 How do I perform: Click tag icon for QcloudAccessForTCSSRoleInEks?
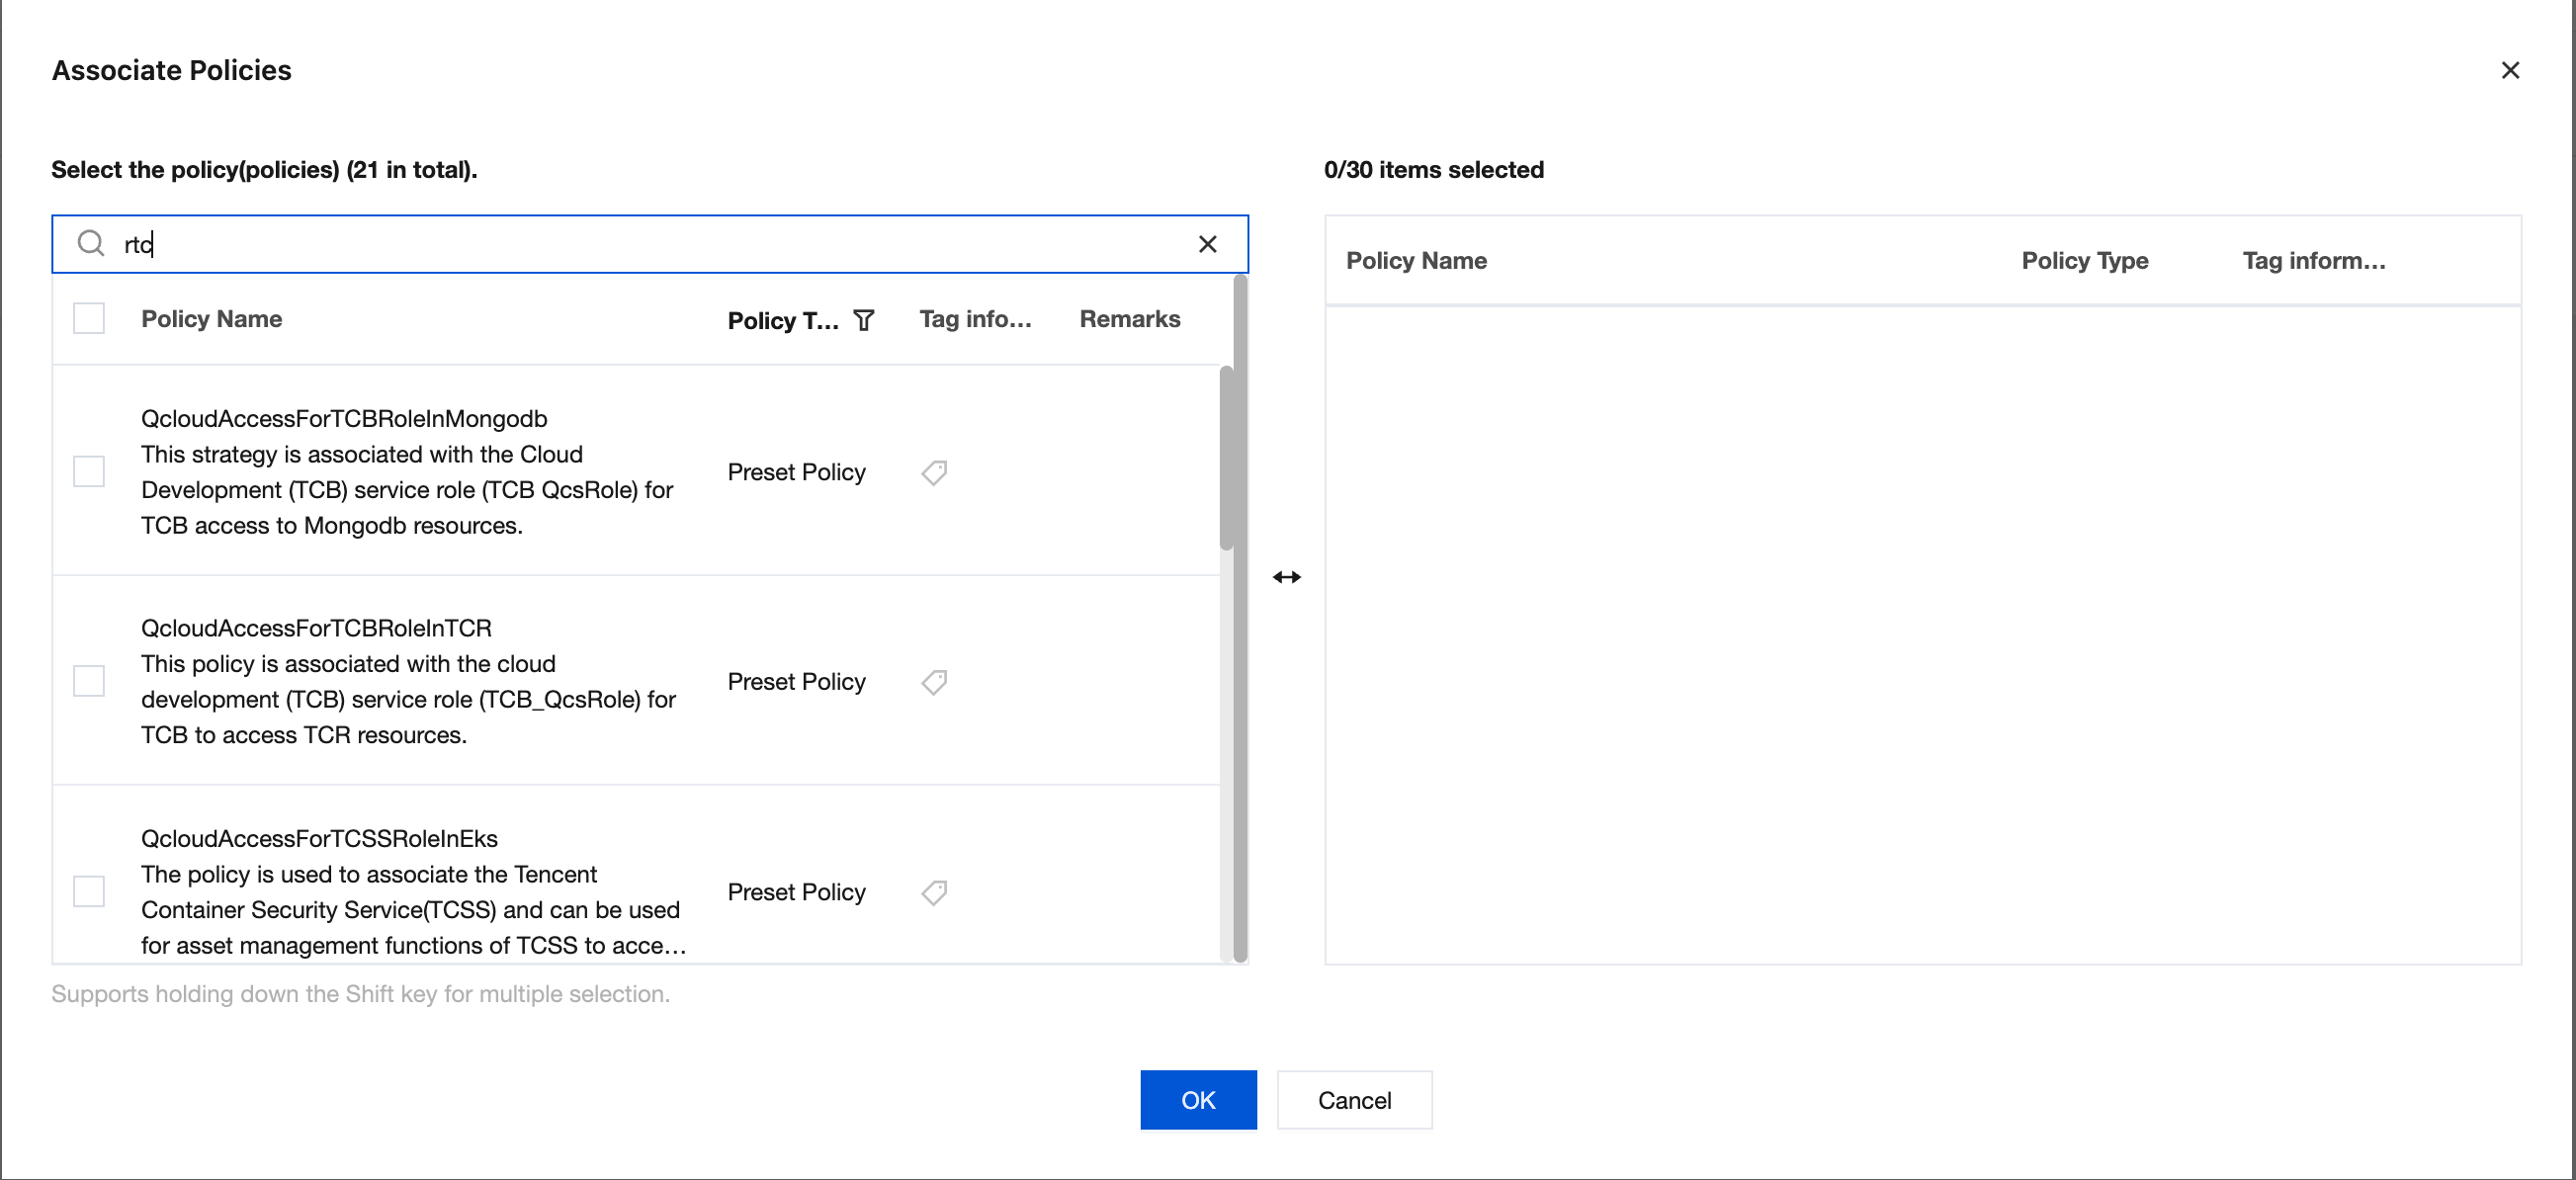(934, 892)
